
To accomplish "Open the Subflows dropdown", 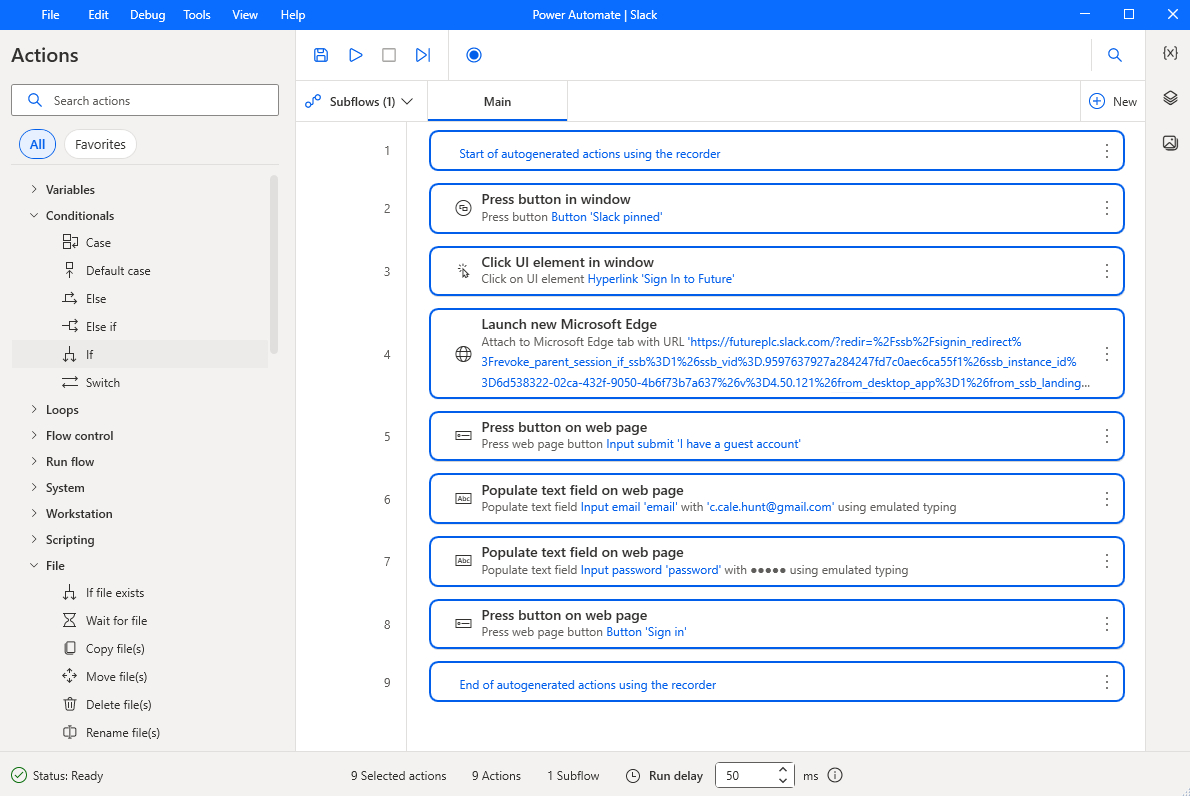I will [x=360, y=101].
